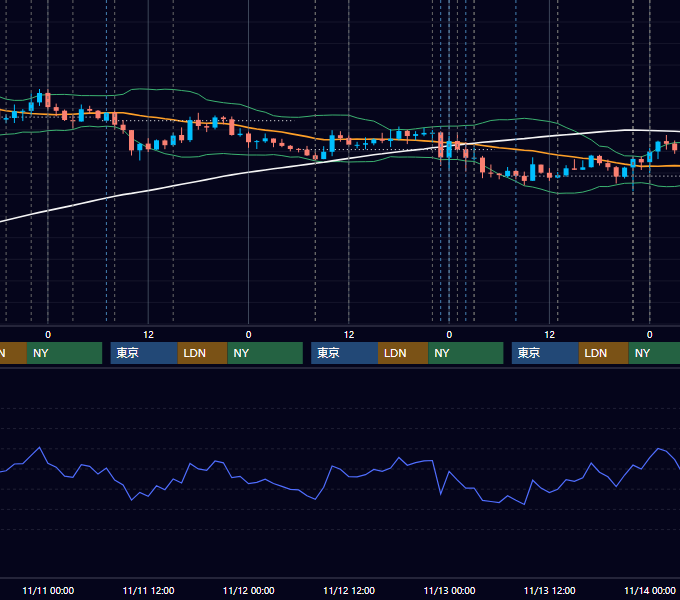
Task: Click the 11/11 12:00 time axis label
Action: pos(148,590)
